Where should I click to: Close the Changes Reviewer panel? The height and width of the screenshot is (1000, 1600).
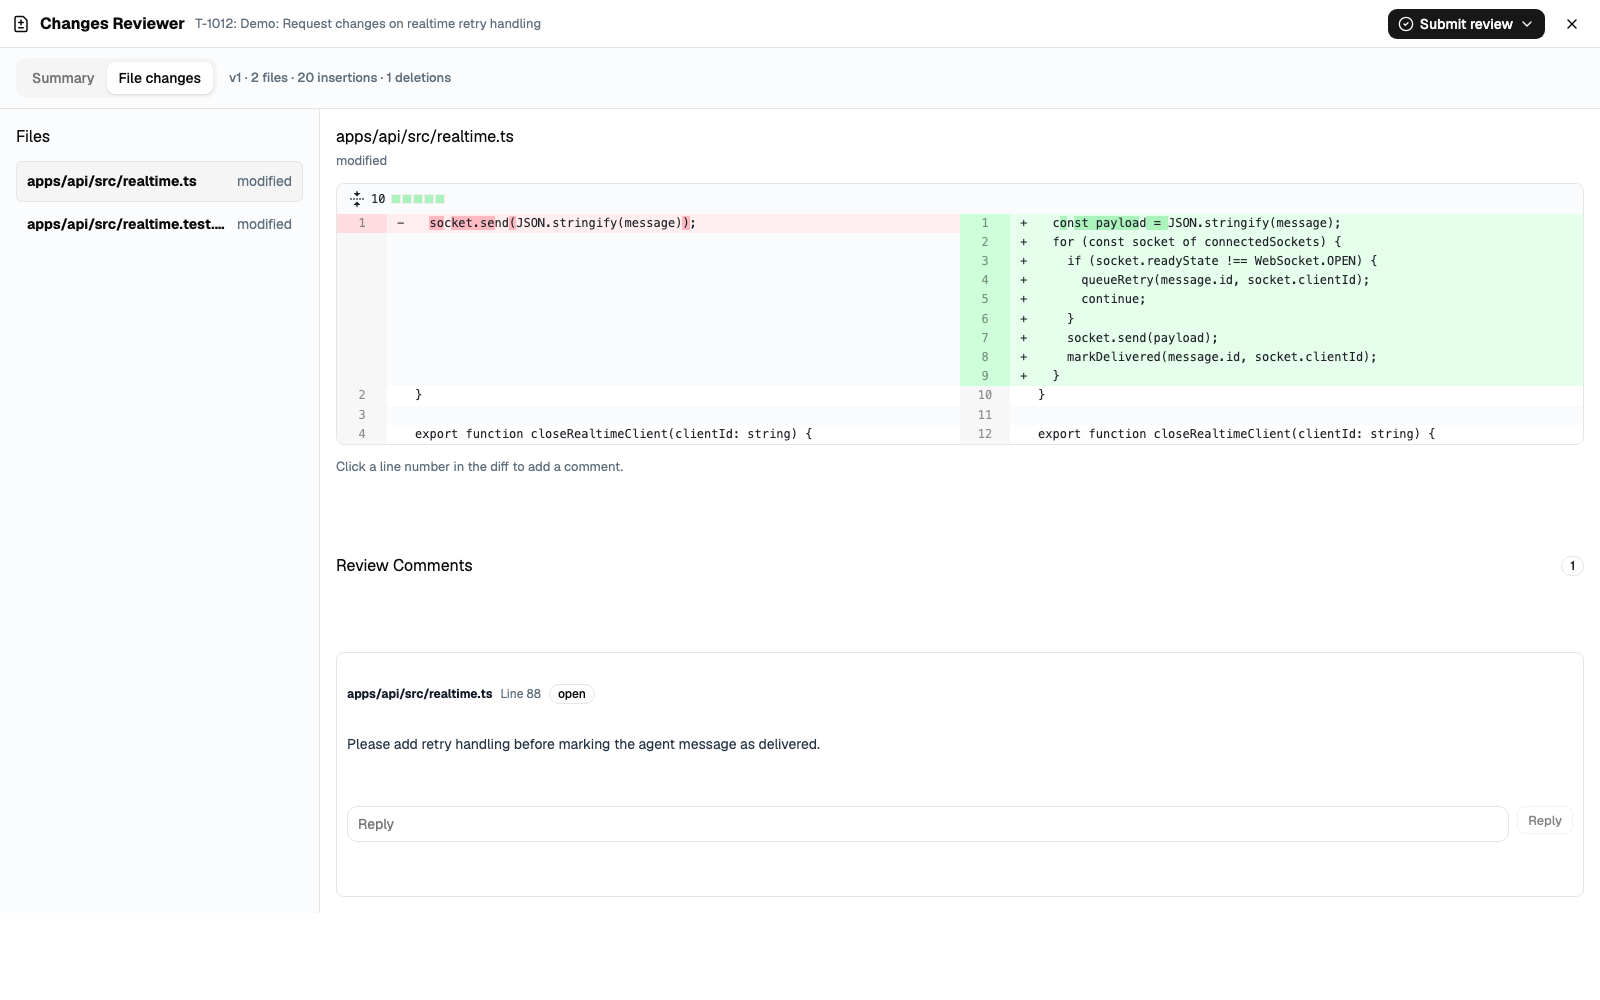point(1572,24)
